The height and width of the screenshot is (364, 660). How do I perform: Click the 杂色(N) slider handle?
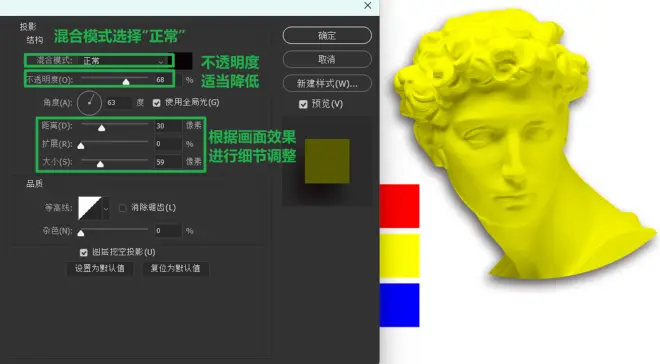81,233
